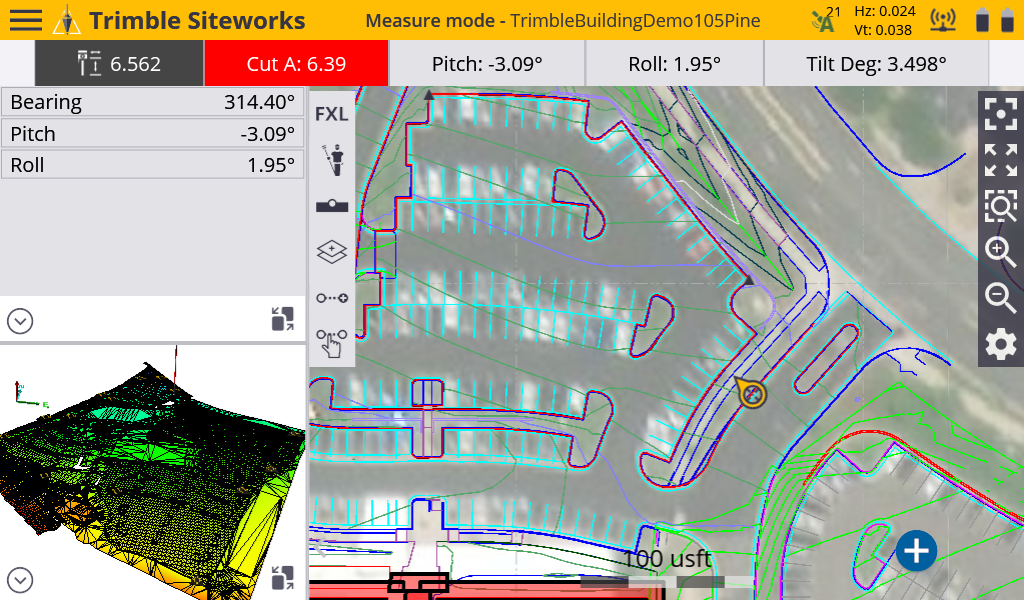Select the line with add-point tool
Screen dimensions: 1024x600
tap(332, 298)
